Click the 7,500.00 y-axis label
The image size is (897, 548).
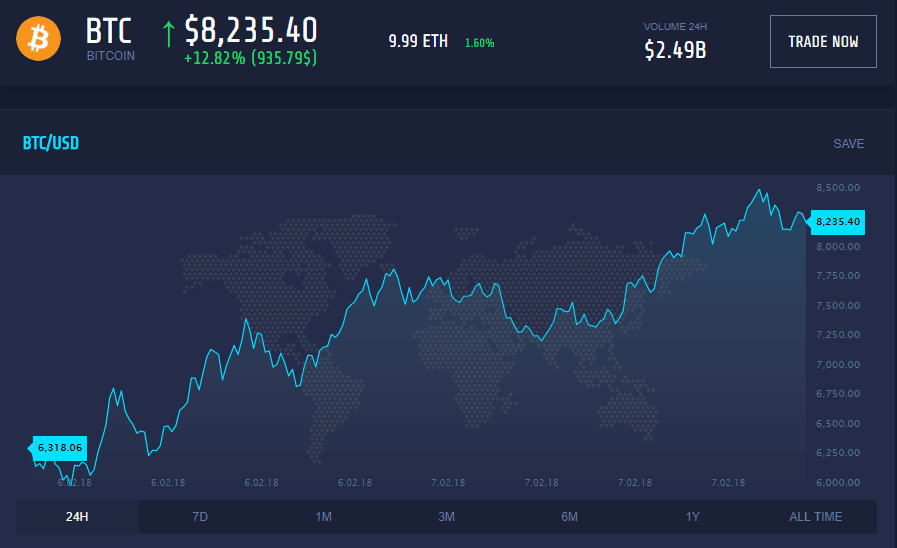click(838, 305)
